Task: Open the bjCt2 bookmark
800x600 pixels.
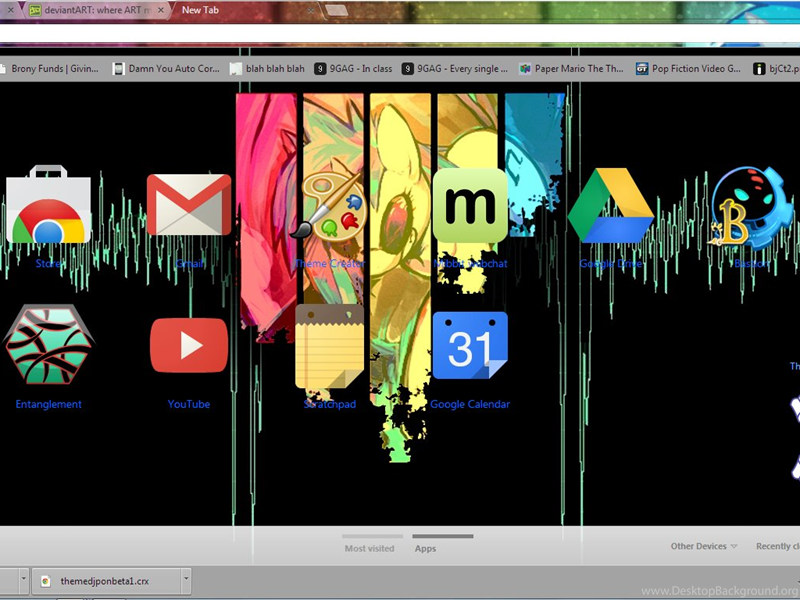Action: (776, 68)
